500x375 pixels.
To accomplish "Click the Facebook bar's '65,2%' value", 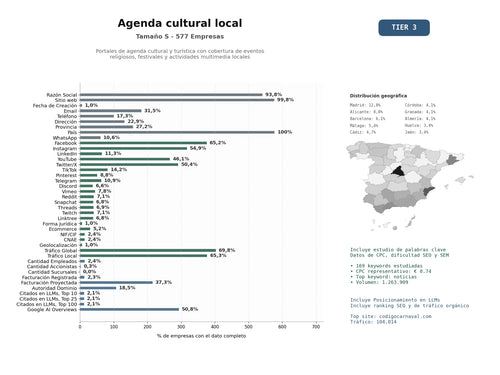I will 218,143.
